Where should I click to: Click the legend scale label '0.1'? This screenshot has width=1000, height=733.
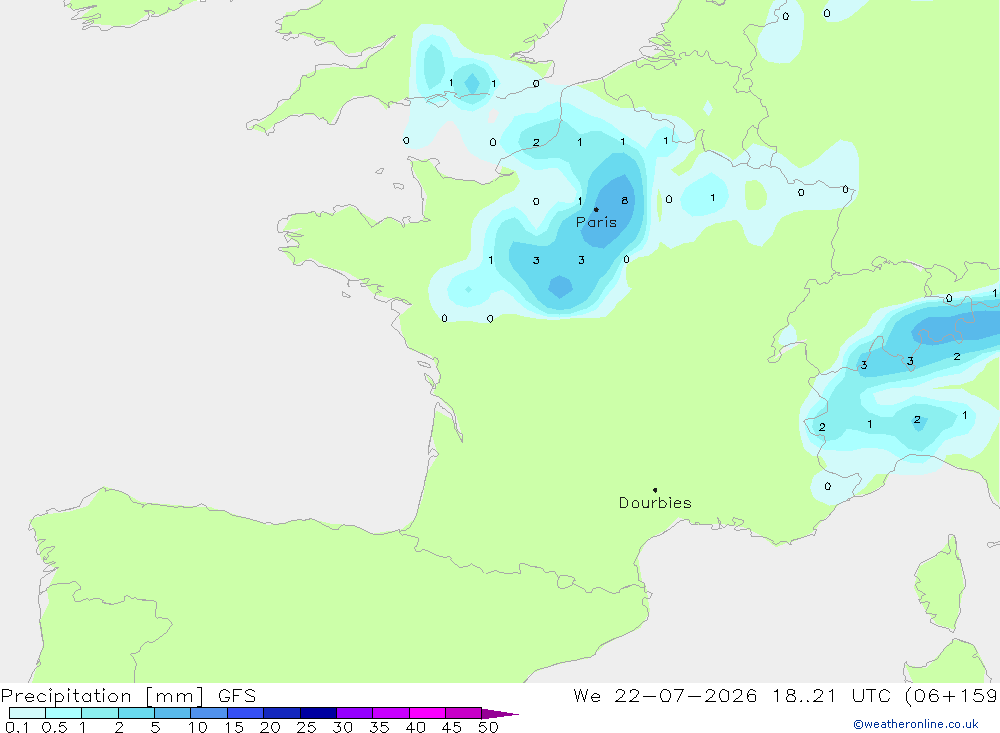point(16,727)
